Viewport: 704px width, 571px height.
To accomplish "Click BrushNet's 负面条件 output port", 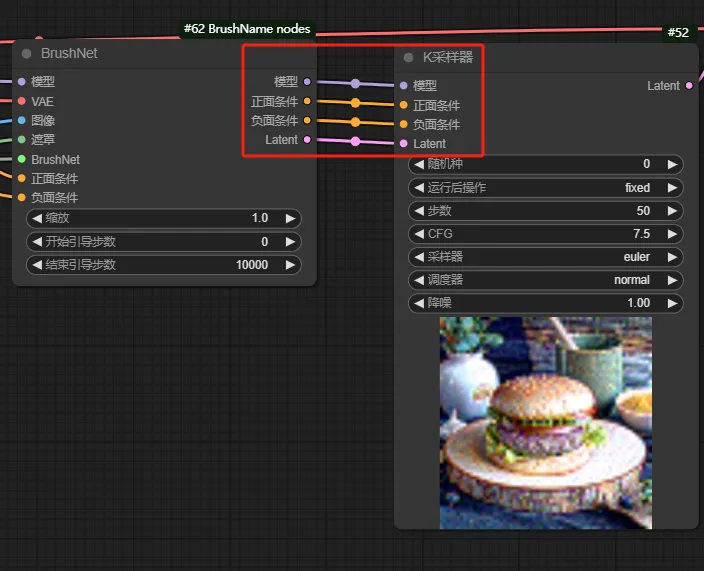I will (307, 120).
